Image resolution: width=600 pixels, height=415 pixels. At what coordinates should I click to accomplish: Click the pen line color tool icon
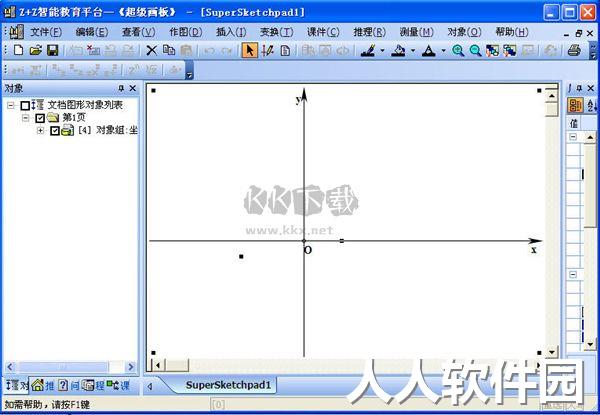coord(368,50)
